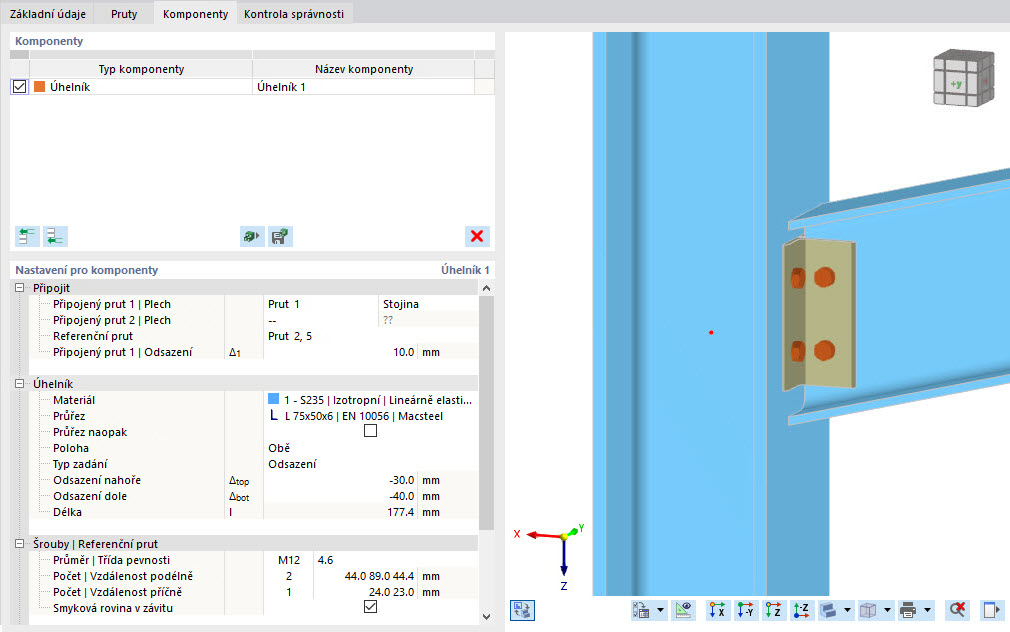1010x632 pixels.
Task: Switch to the Základní údaje tab
Action: click(48, 14)
